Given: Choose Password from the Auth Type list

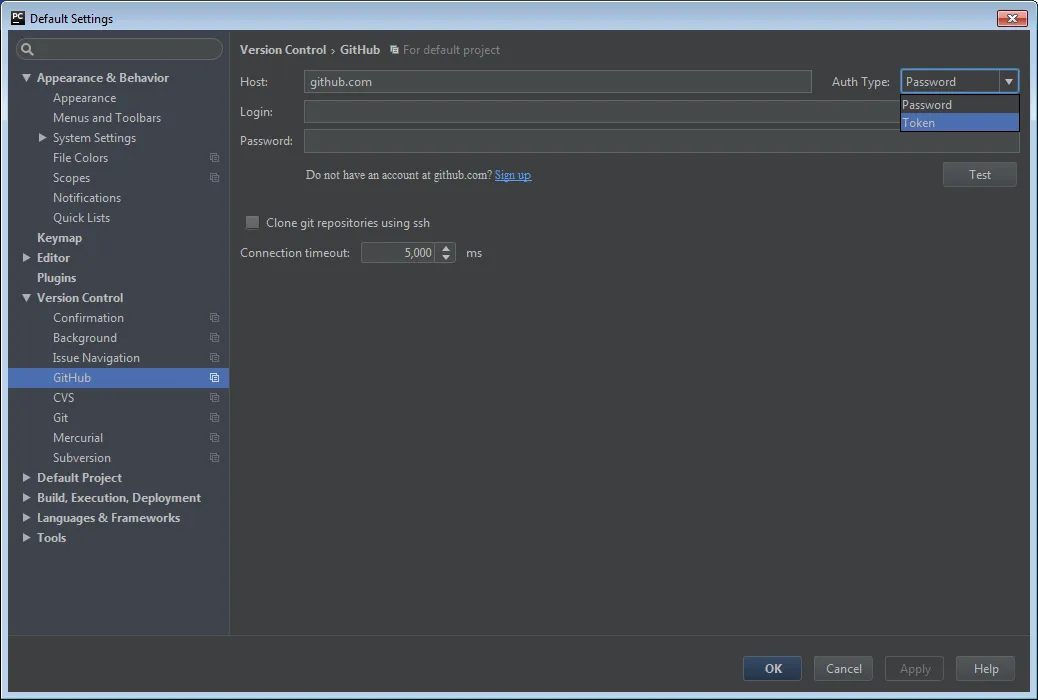Looking at the screenshot, I should tap(959, 105).
